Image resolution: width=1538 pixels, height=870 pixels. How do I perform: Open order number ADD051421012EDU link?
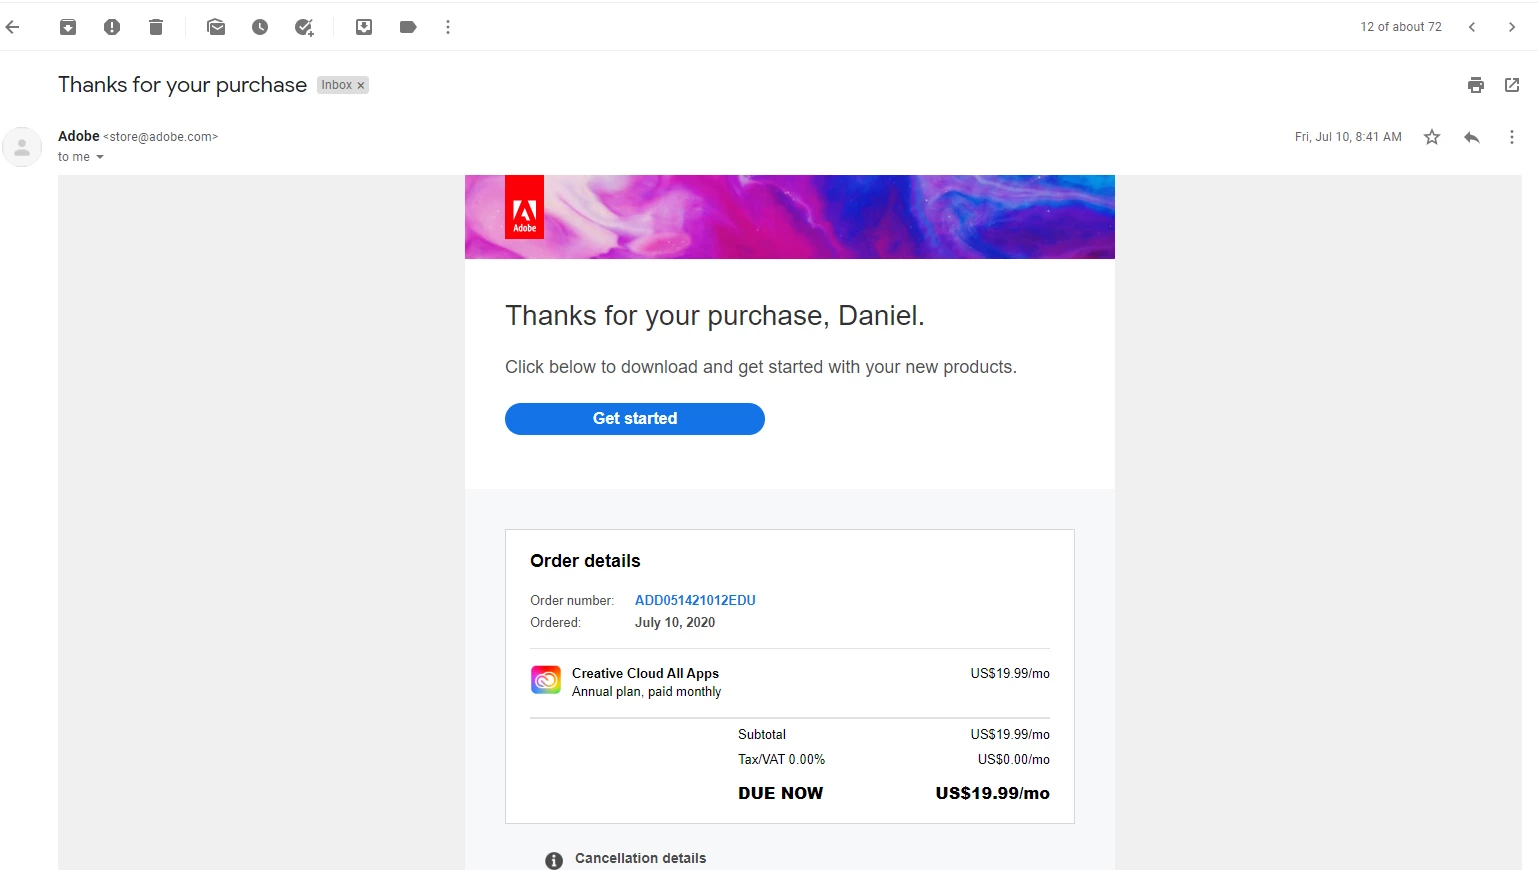click(x=695, y=600)
